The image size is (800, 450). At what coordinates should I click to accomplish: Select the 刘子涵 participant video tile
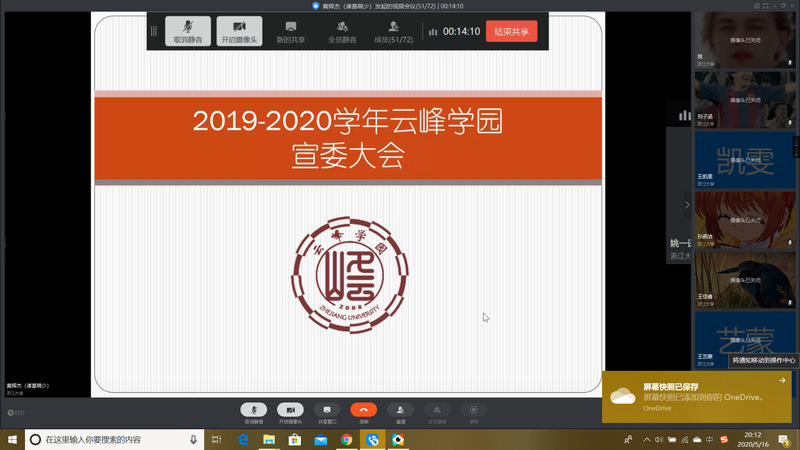(745, 99)
